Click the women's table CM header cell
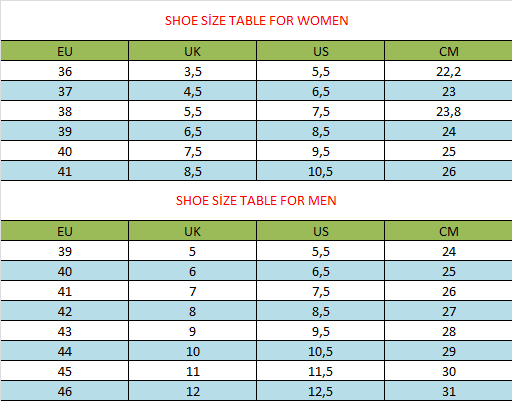The height and width of the screenshot is (402, 512). coord(448,51)
